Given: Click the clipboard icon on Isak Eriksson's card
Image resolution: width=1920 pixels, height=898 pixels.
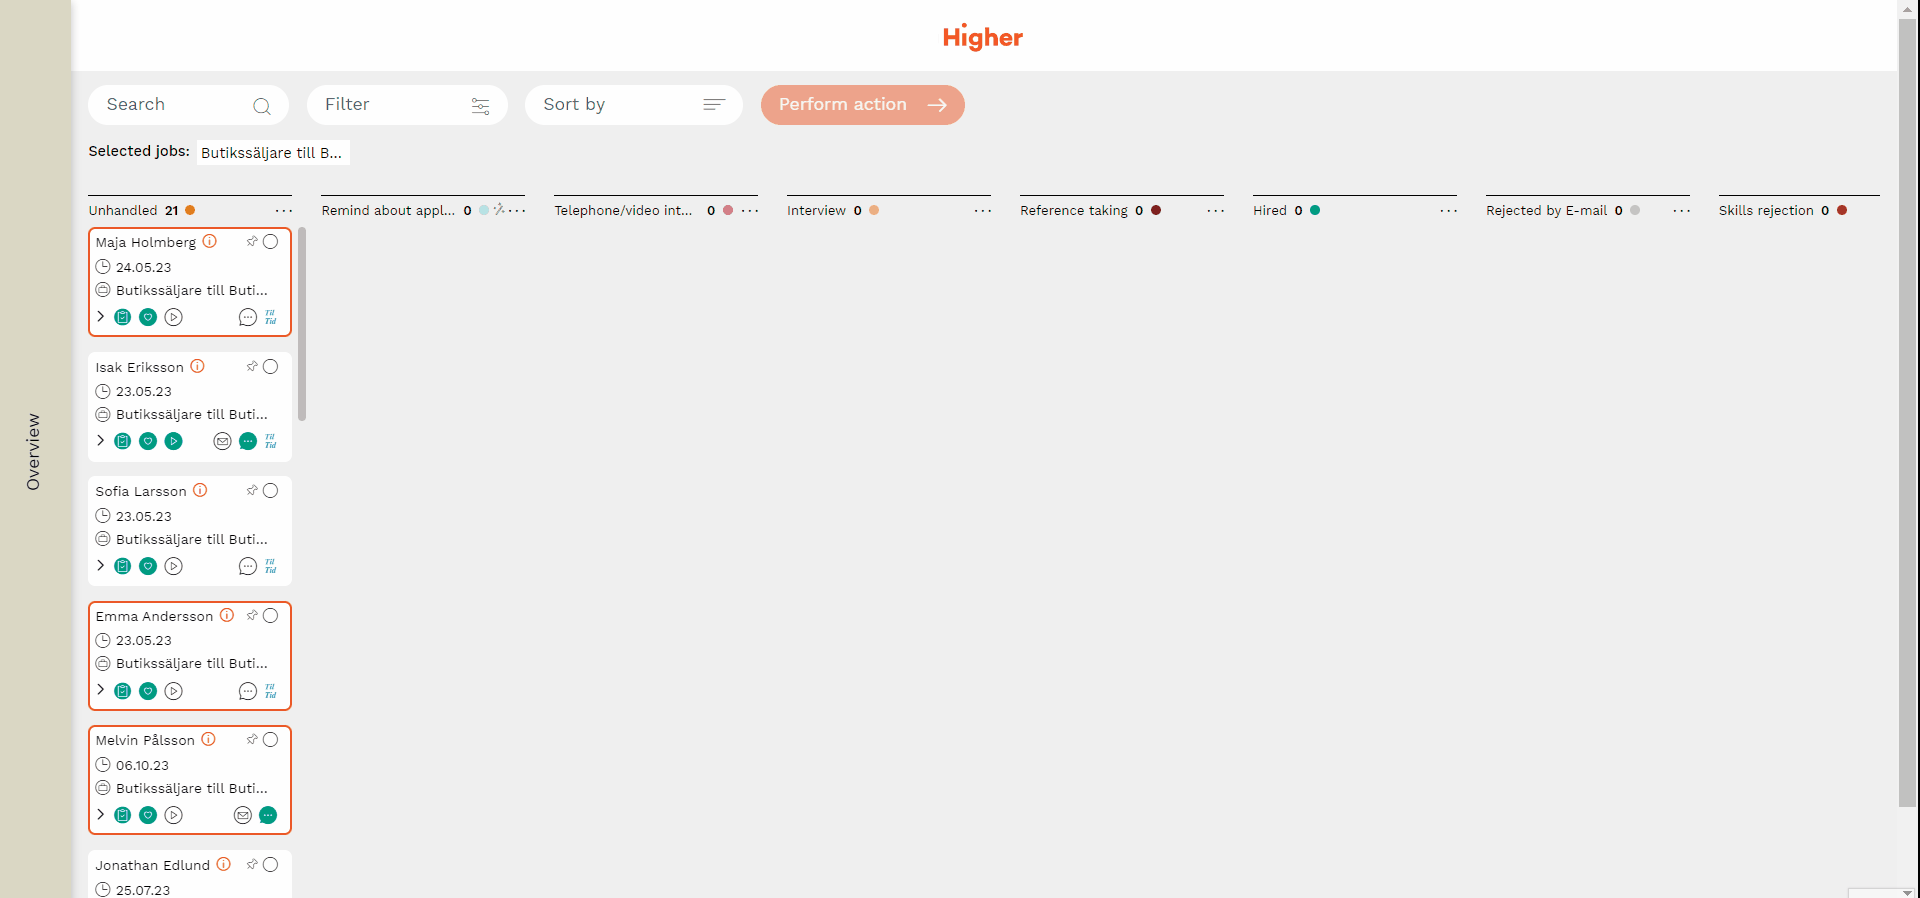Looking at the screenshot, I should point(122,441).
